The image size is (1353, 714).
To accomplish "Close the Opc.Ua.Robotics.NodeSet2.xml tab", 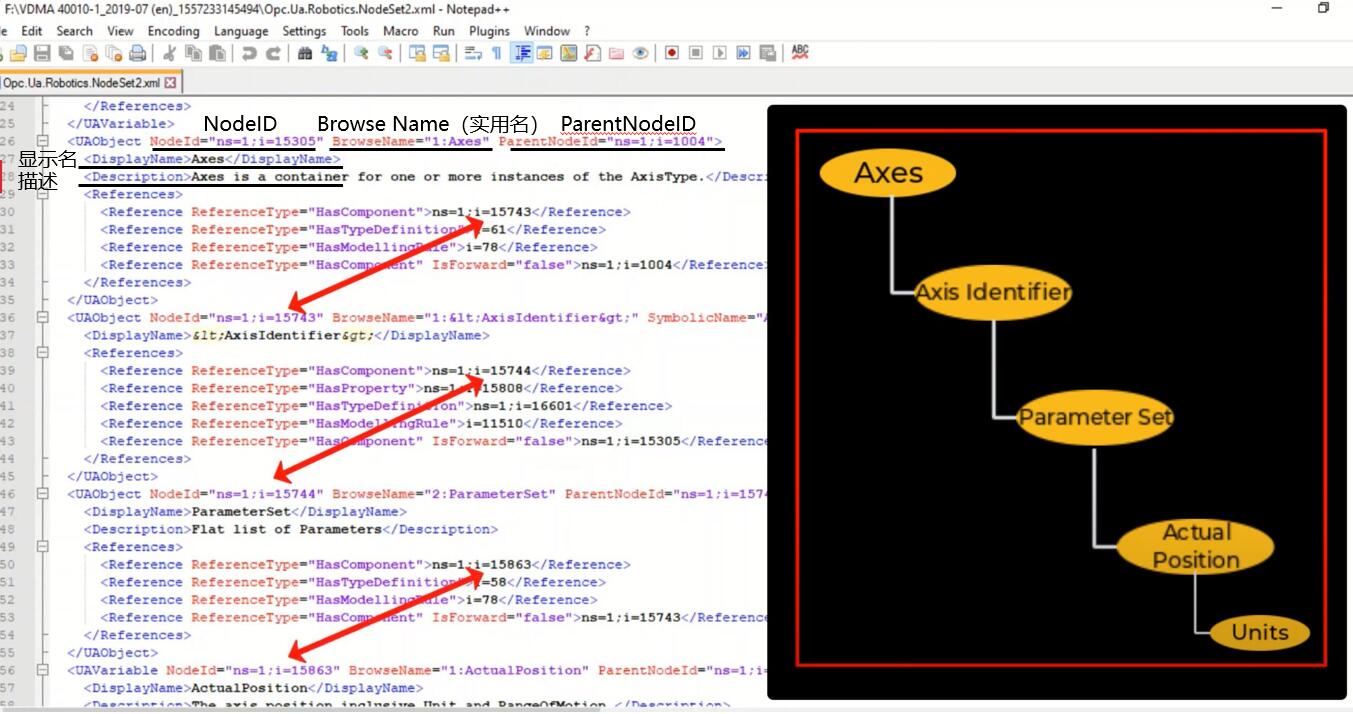I will [170, 83].
